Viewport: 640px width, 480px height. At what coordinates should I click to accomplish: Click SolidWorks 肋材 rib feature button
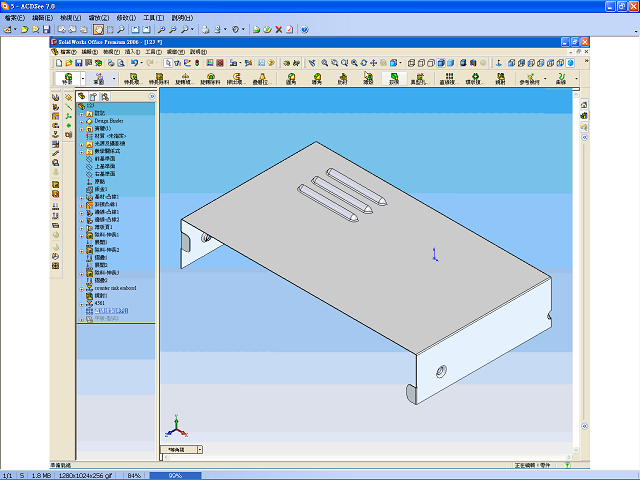click(342, 78)
